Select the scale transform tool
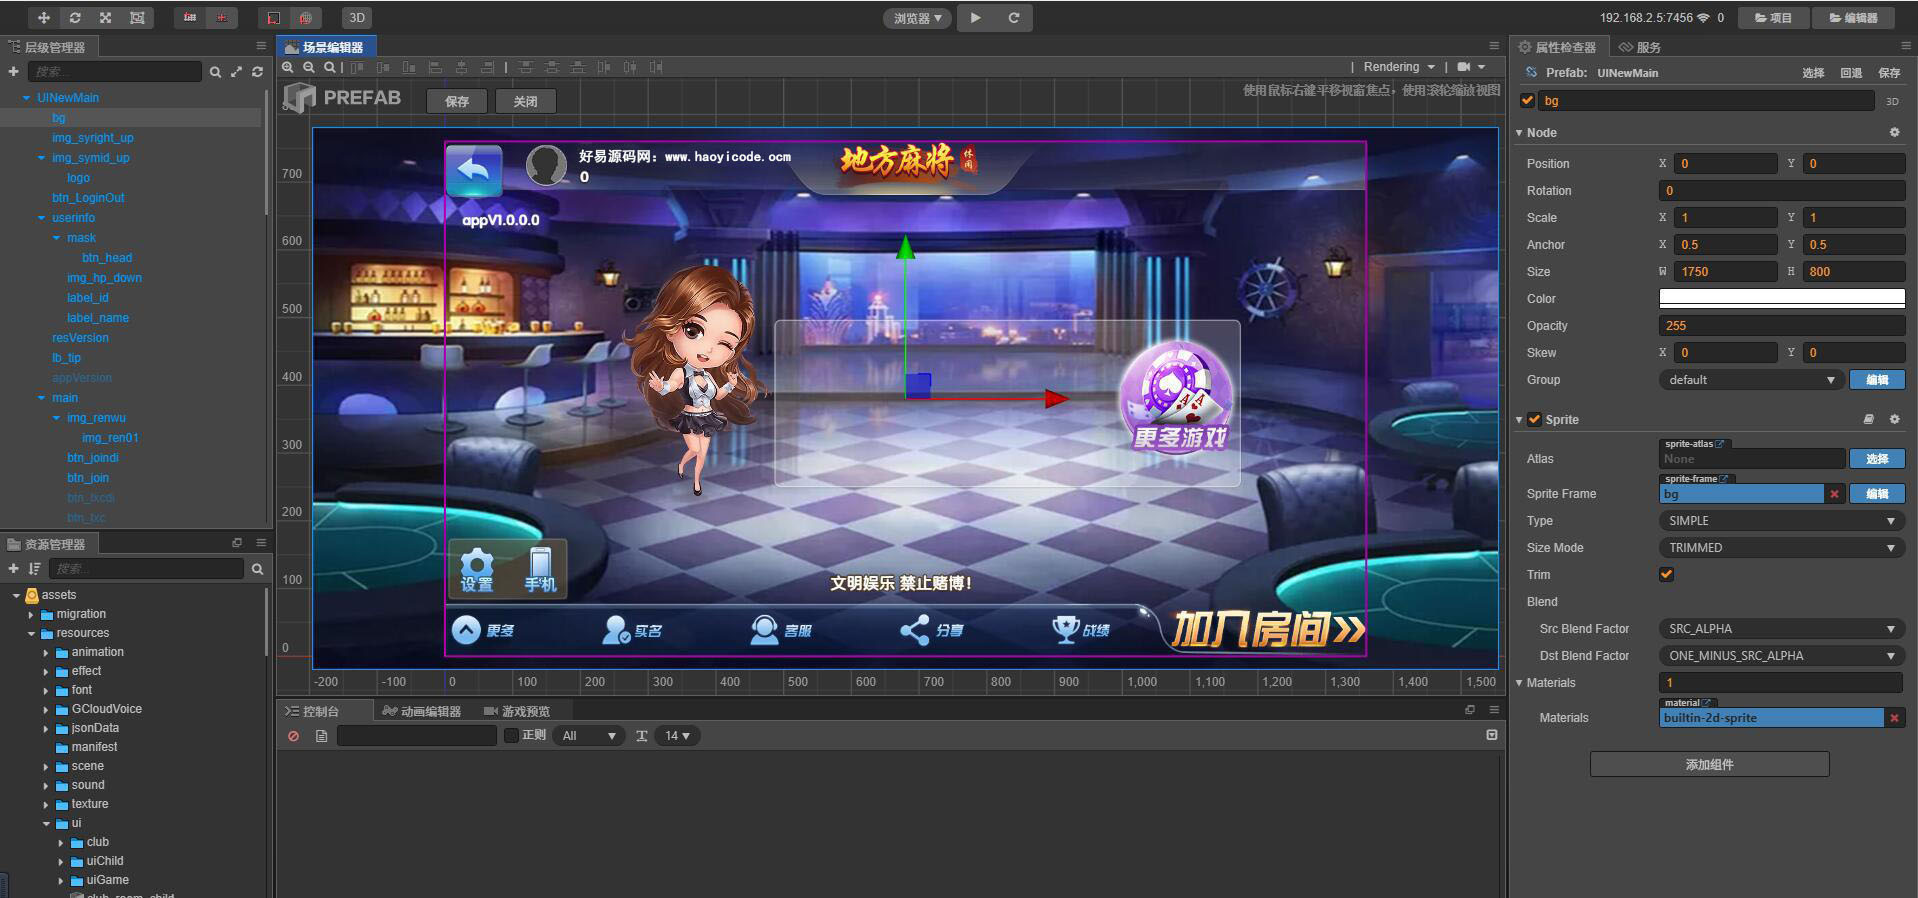1918x898 pixels. point(106,18)
